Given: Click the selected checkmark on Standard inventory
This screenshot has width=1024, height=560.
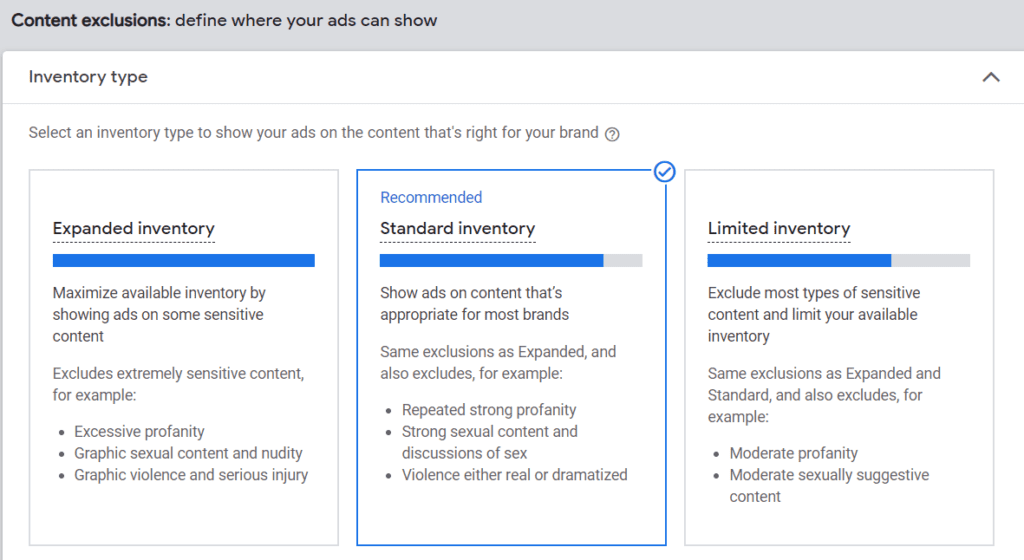Looking at the screenshot, I should pos(664,172).
